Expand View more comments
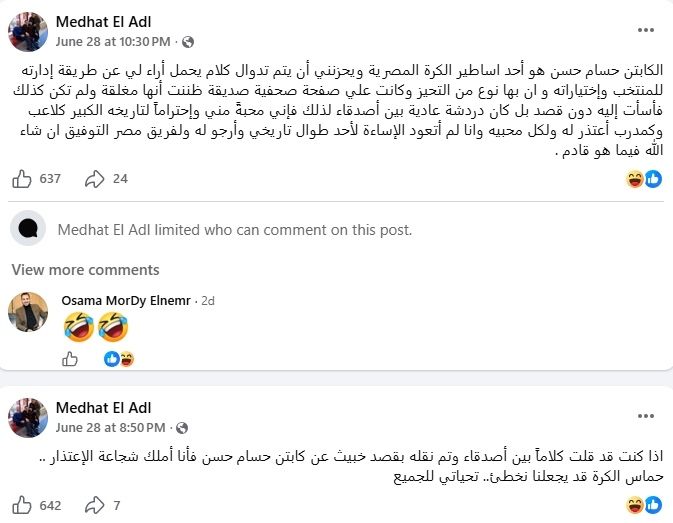This screenshot has width=673, height=523. pos(85,270)
